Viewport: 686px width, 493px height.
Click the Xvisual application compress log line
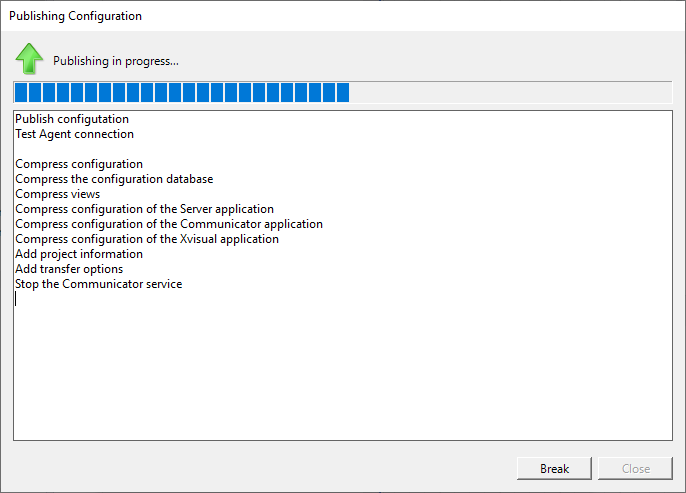pos(147,239)
